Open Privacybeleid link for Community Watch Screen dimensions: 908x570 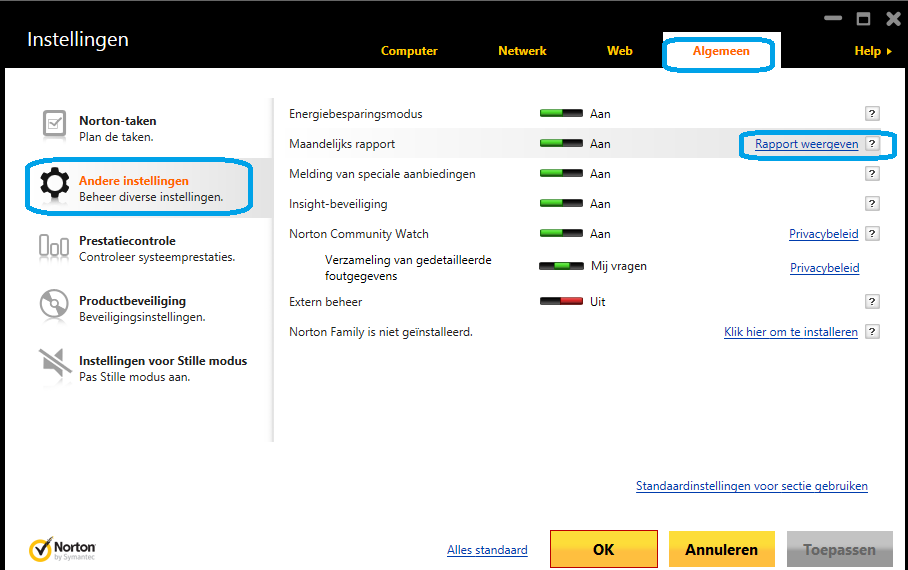click(x=823, y=233)
